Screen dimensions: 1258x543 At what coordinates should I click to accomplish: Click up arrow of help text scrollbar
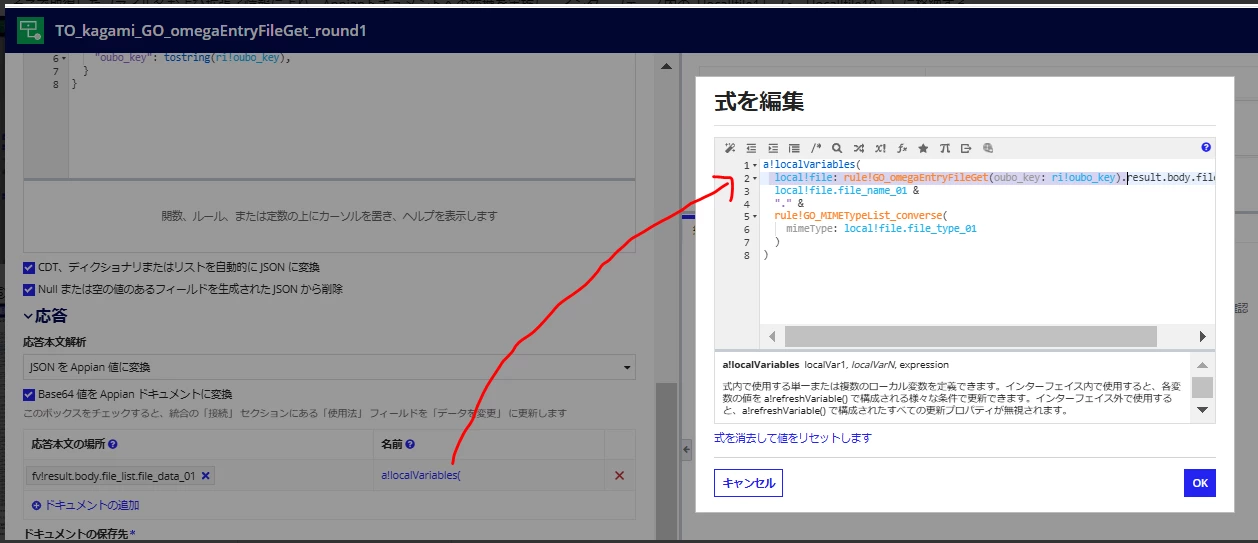pos(1202,364)
